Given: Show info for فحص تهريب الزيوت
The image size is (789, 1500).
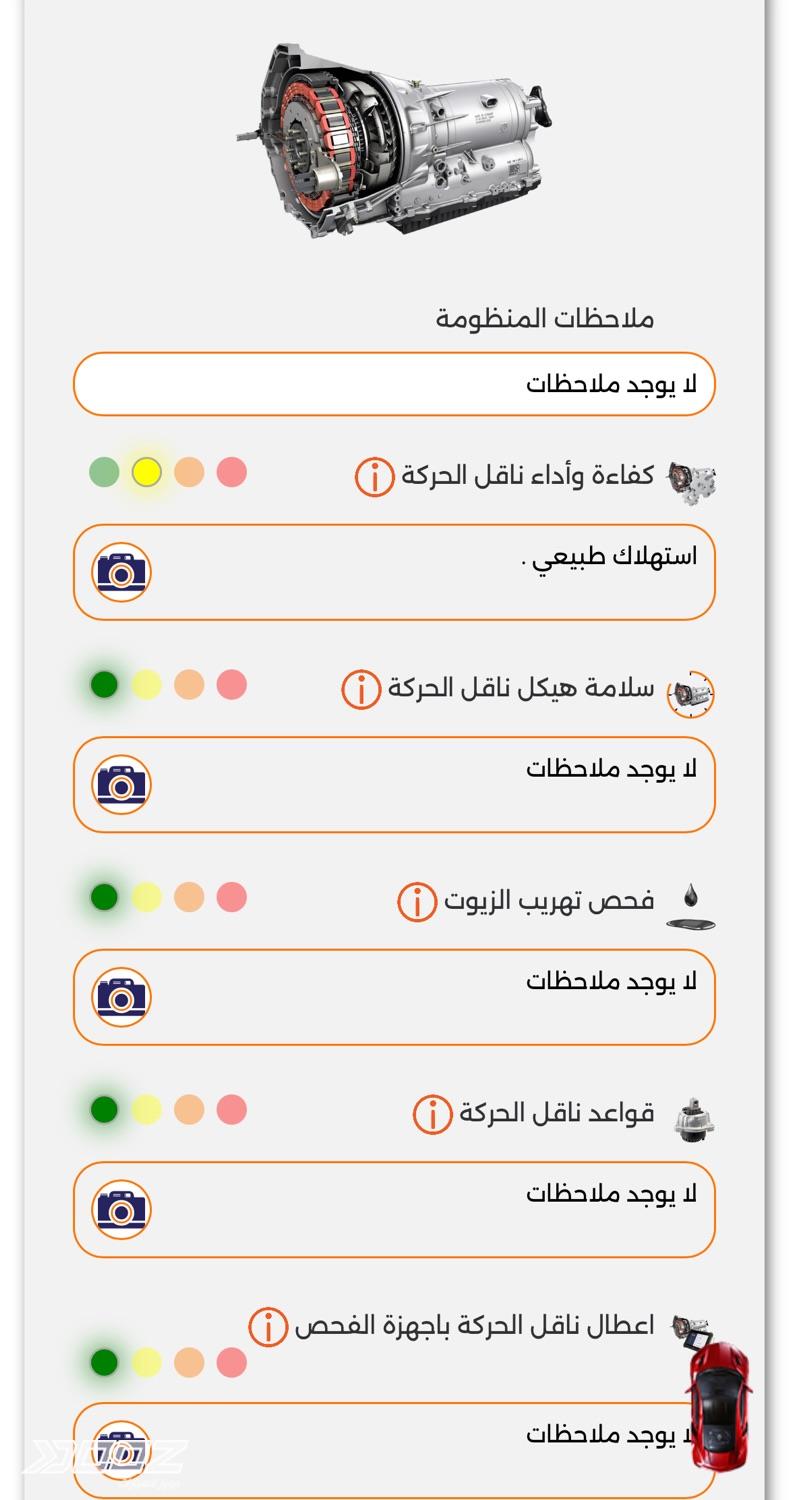Looking at the screenshot, I should (417, 902).
